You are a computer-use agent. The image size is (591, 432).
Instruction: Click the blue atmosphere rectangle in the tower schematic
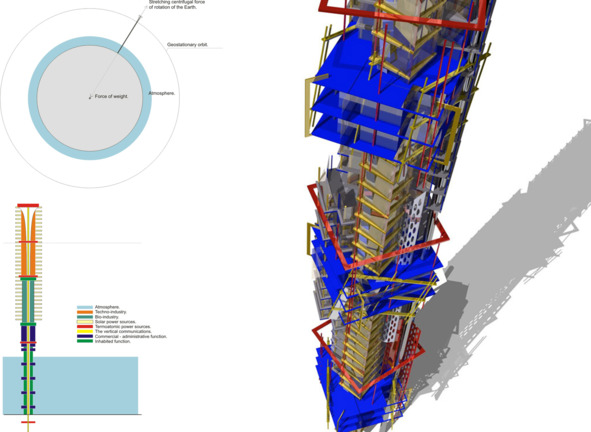[70, 385]
